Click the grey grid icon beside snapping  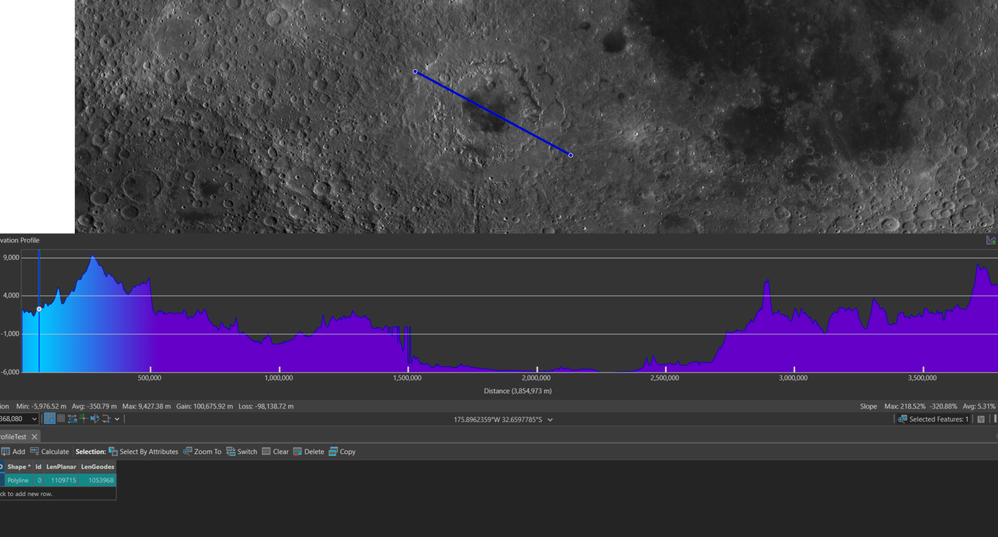(x=61, y=419)
